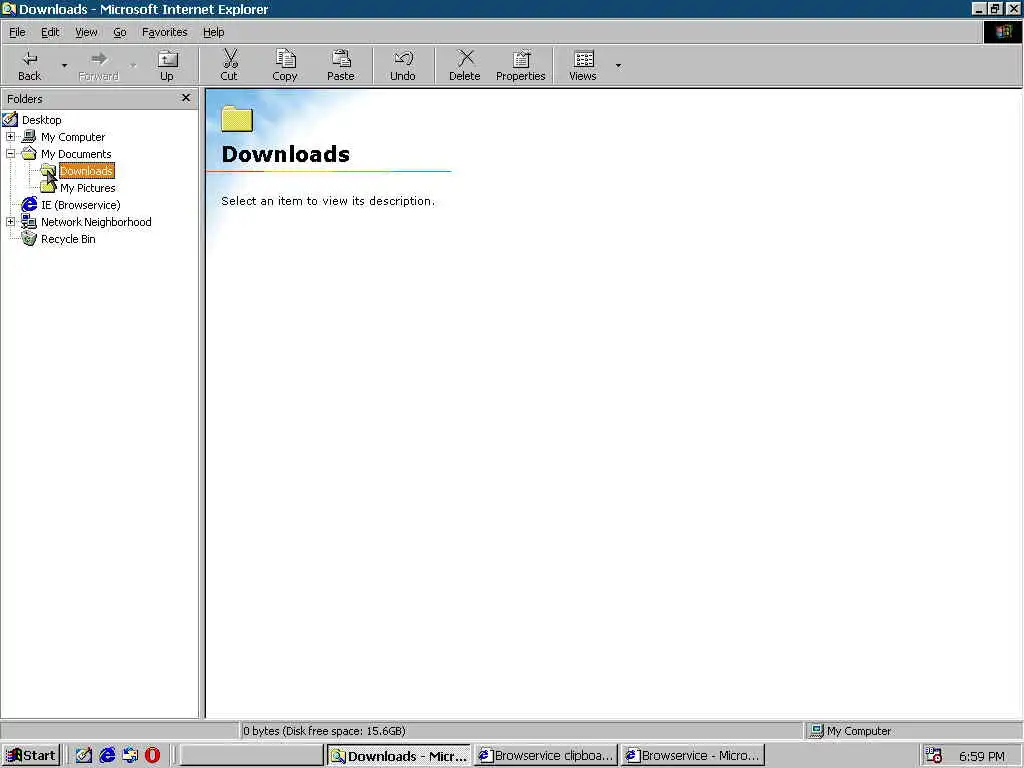This screenshot has height=768, width=1024.
Task: Minimize the Downloads window
Action: click(x=979, y=8)
